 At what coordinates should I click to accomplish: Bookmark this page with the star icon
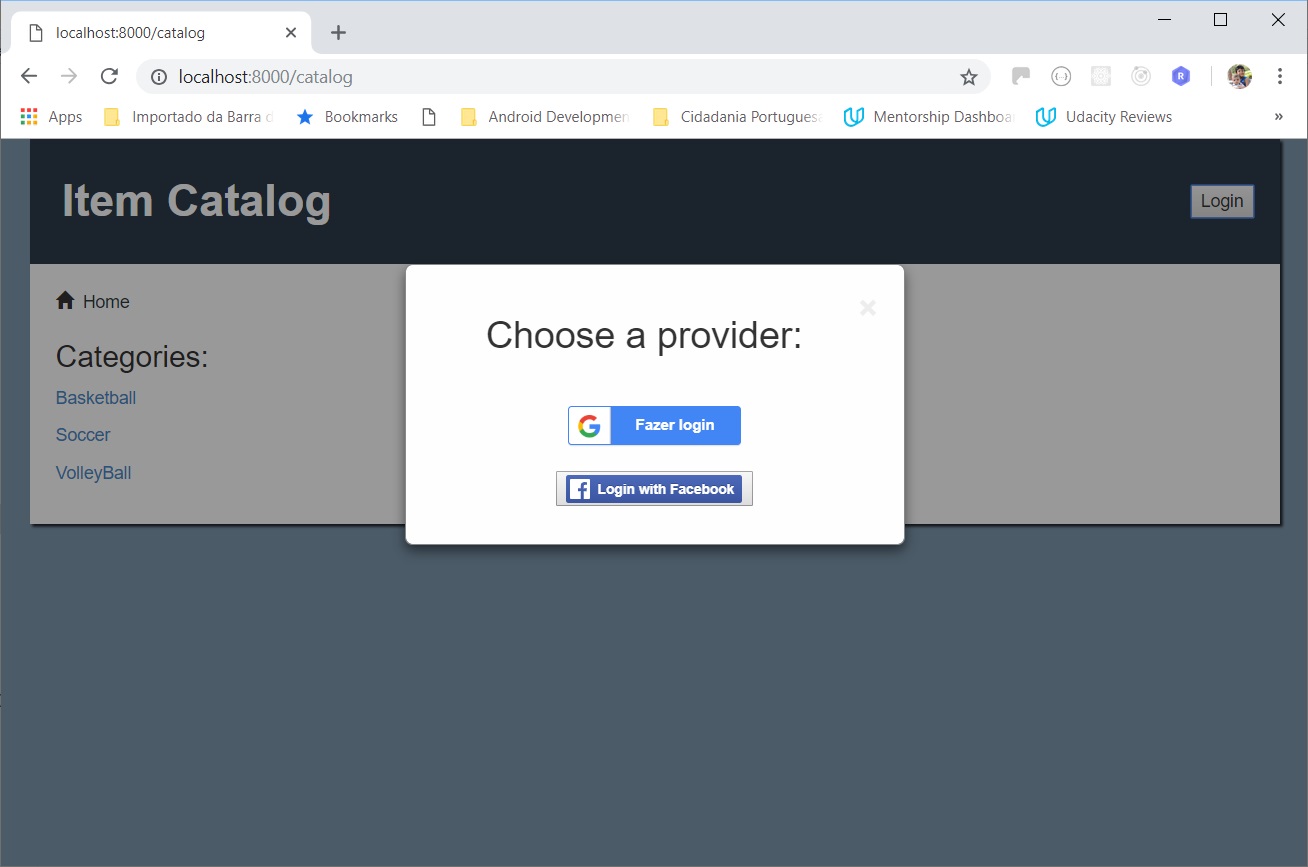[x=968, y=77]
